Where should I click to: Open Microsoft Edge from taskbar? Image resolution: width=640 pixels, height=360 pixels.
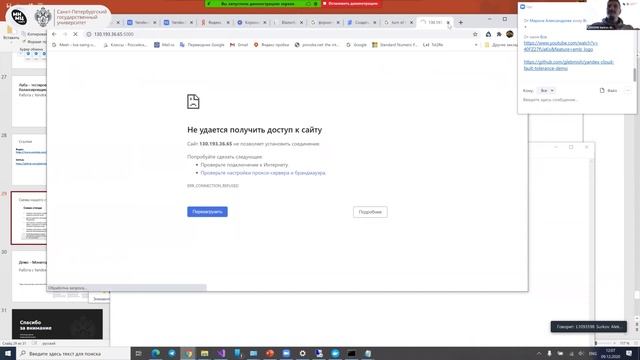tap(156, 353)
